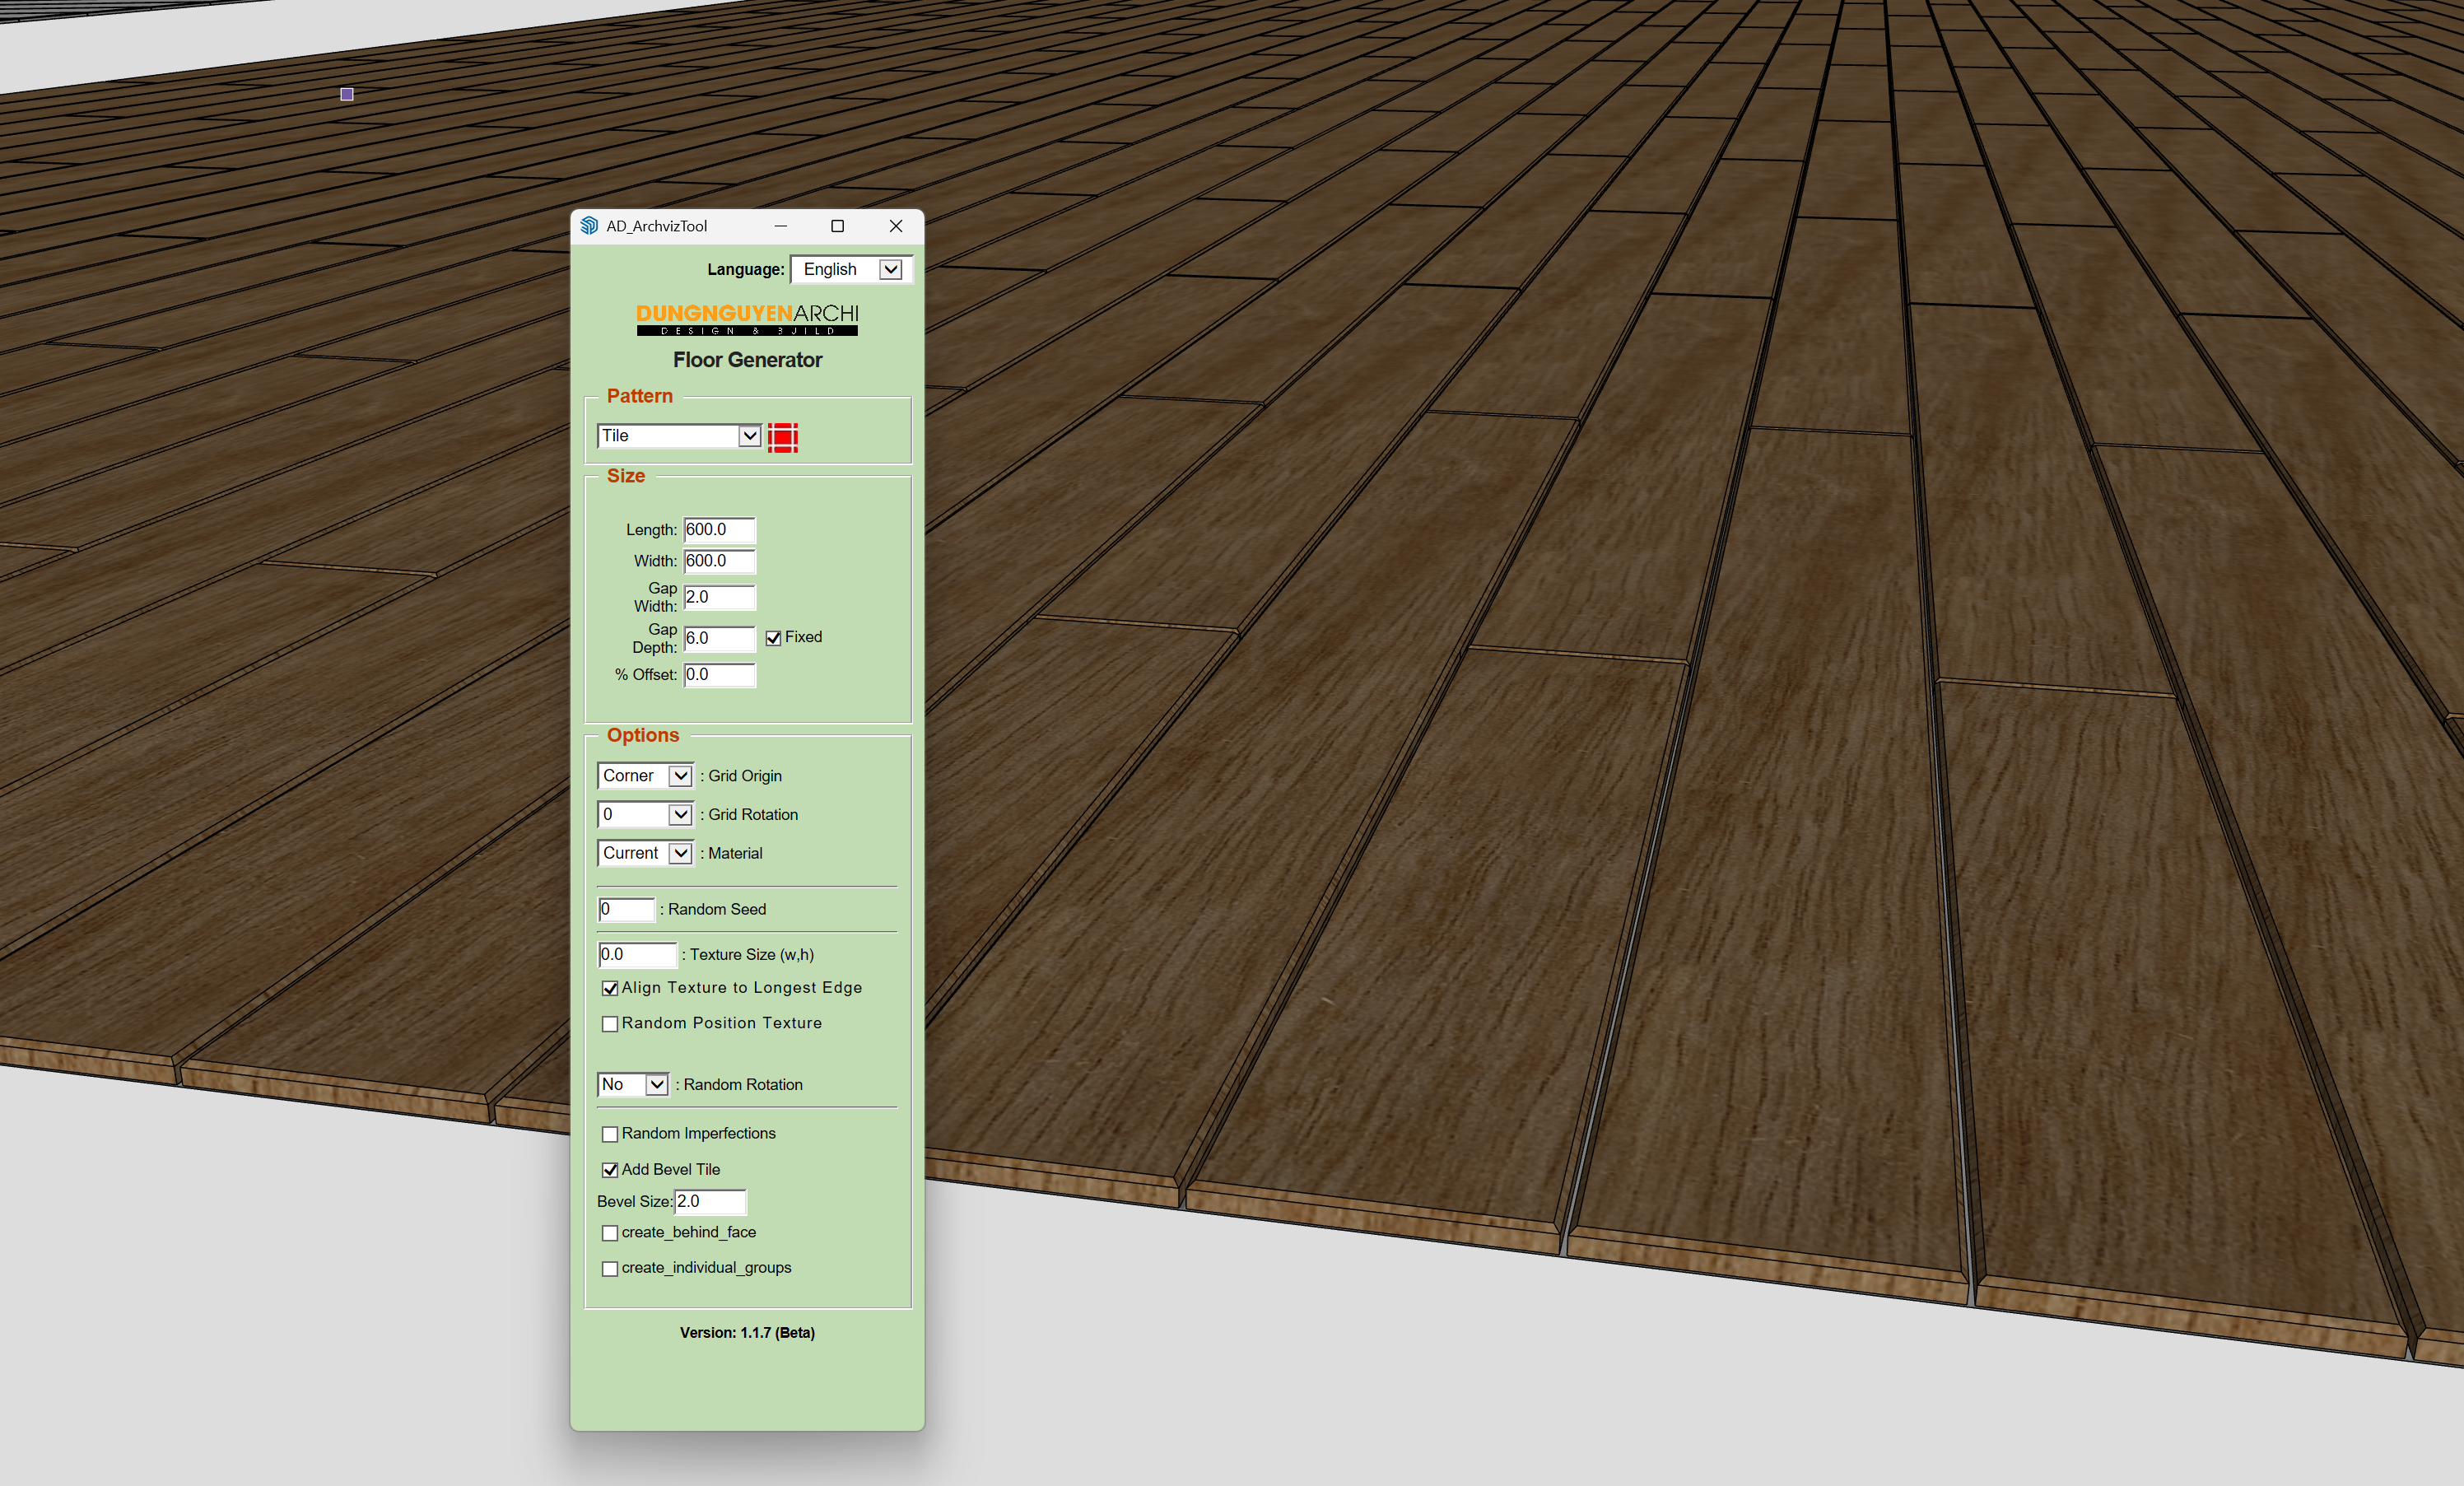2464x1486 pixels.
Task: Click the DUNGNGUYENARCHI logo
Action: coord(747,319)
